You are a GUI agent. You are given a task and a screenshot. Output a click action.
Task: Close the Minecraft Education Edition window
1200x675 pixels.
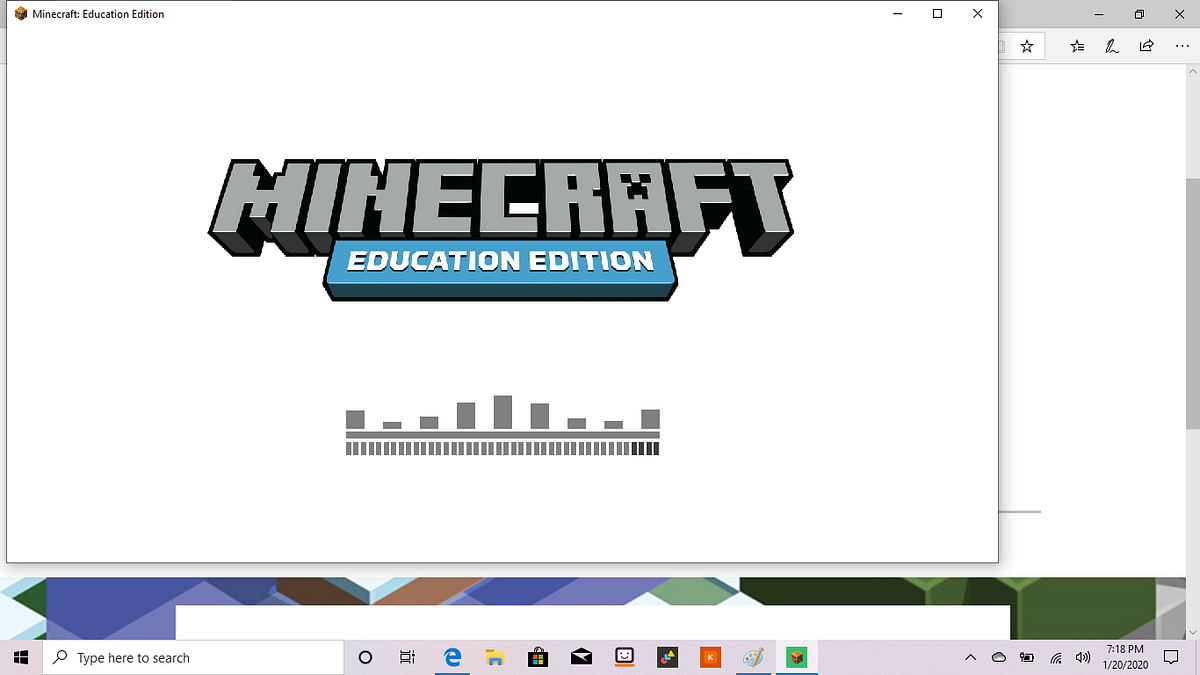point(977,14)
